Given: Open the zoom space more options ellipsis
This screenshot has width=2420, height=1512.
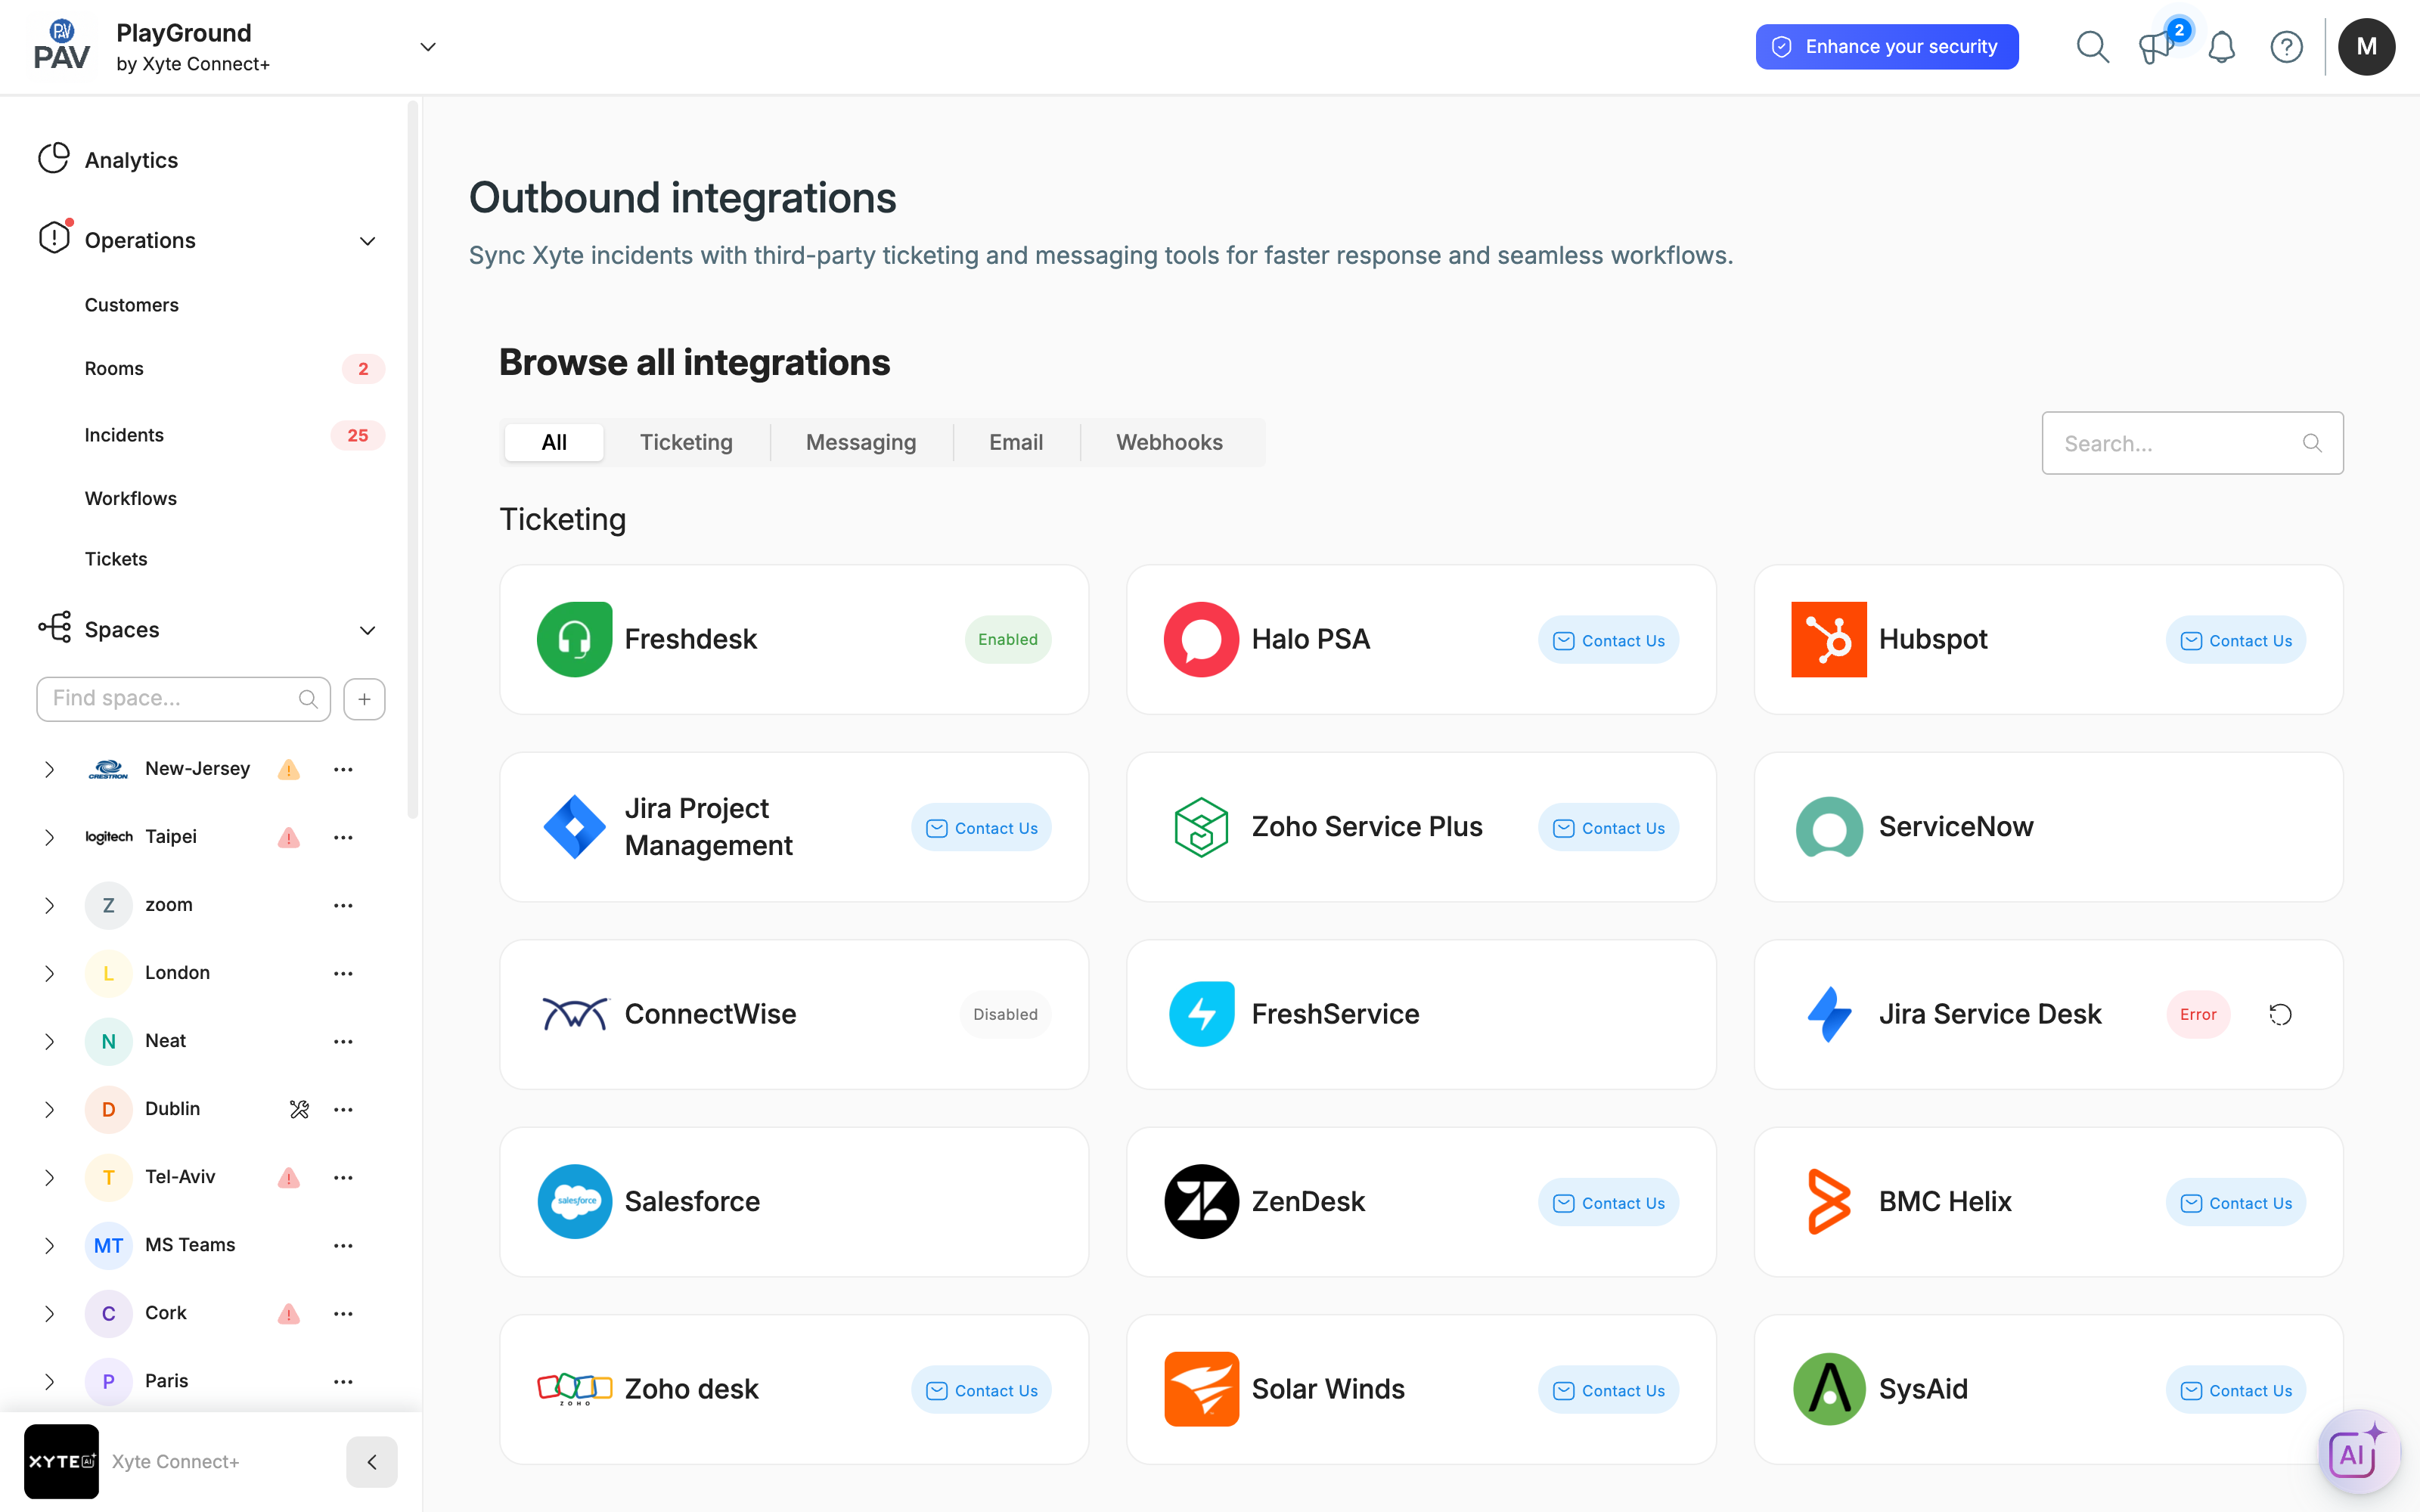Looking at the screenshot, I should 343,905.
